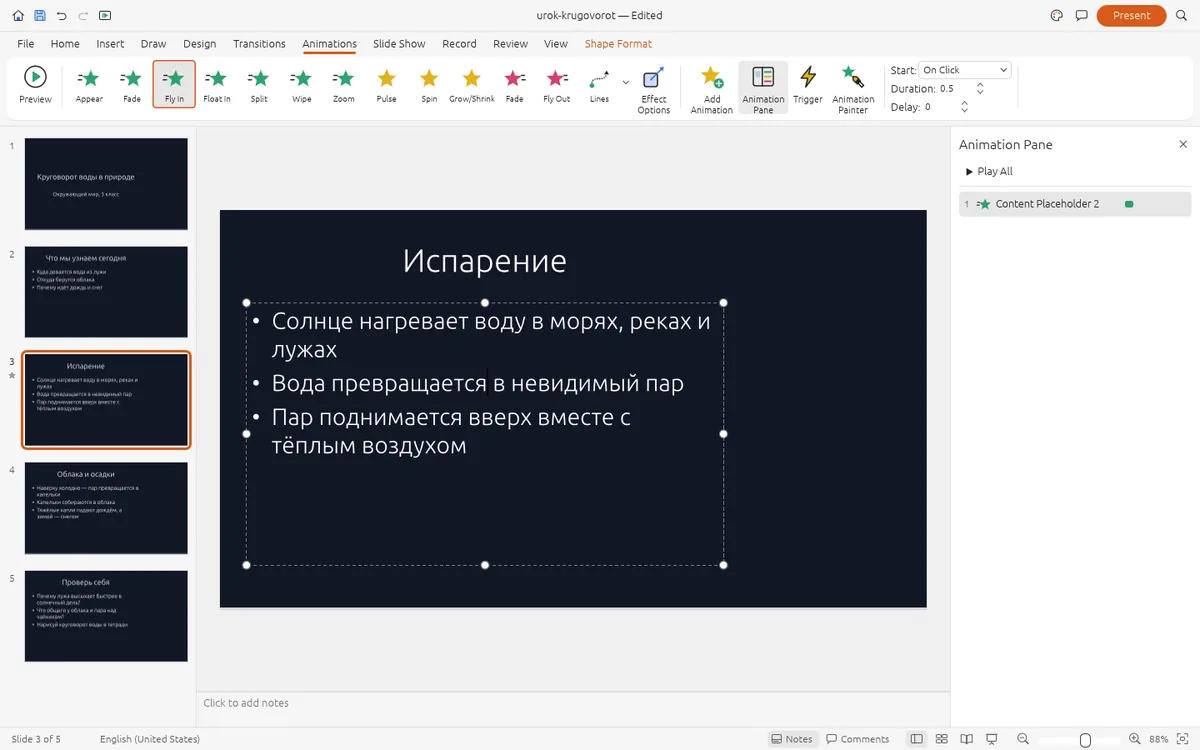Close the Animation Pane
Viewport: 1200px width, 750px height.
(x=1183, y=145)
